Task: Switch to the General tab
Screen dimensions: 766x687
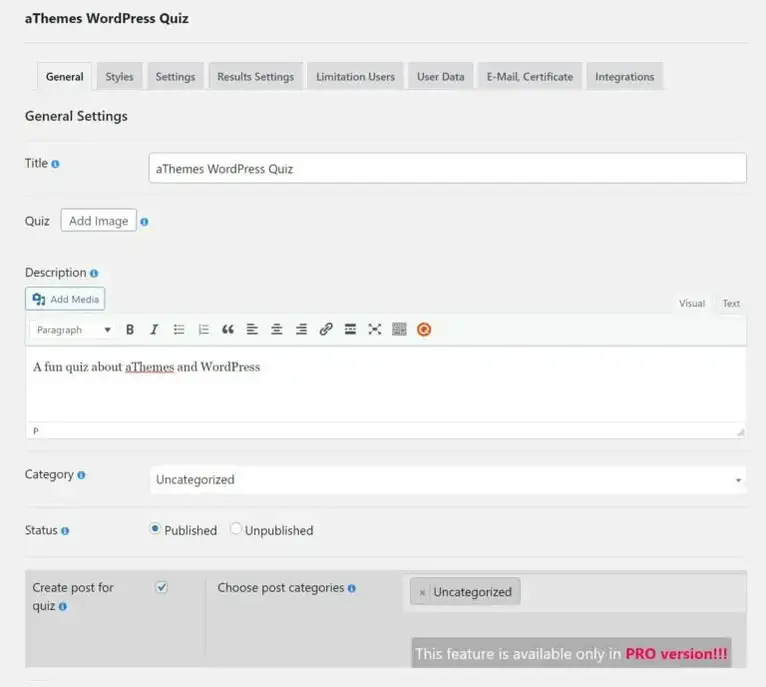Action: tap(64, 77)
